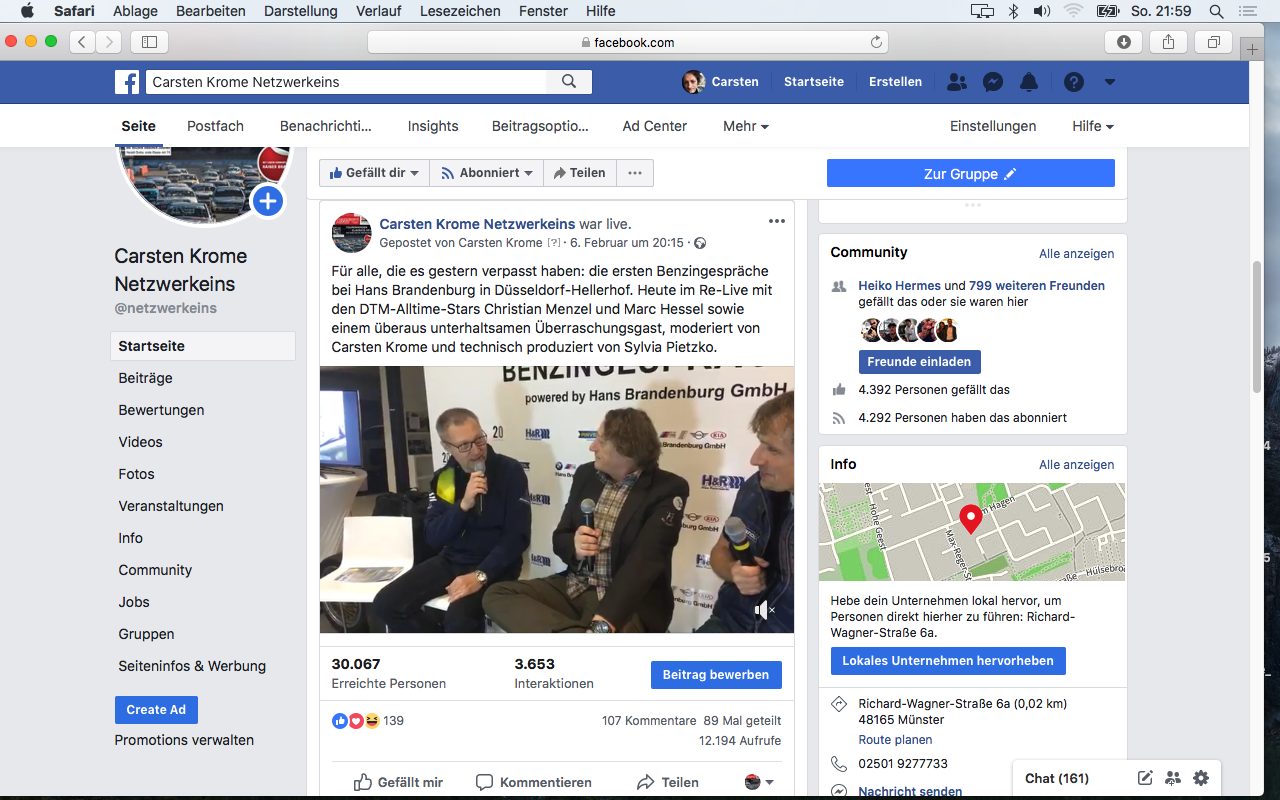Viewport: 1280px width, 800px height.
Task: Open the Apple menu
Action: pos(27,12)
